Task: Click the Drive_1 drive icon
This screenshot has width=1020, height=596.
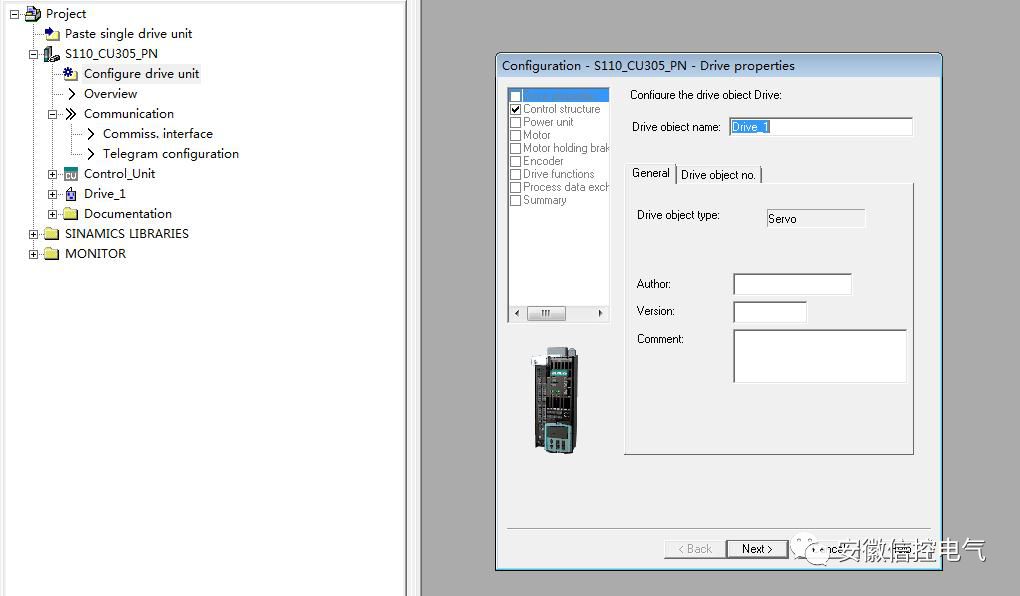Action: tap(71, 194)
